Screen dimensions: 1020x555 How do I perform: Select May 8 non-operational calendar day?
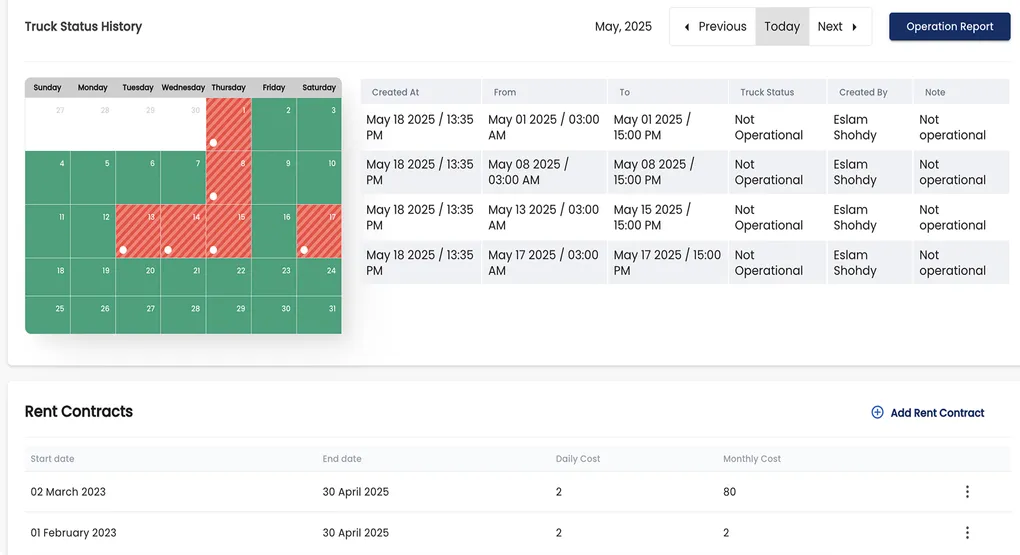coord(229,177)
